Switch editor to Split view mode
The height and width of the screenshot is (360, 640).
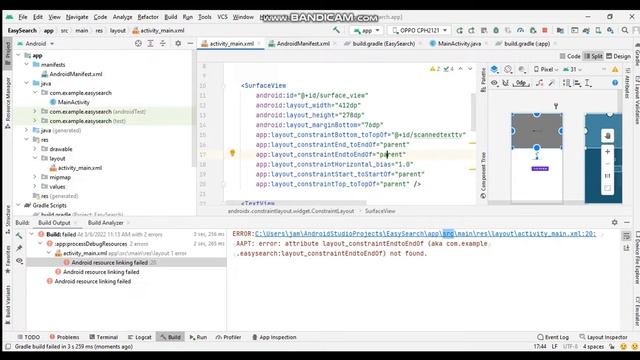point(593,56)
